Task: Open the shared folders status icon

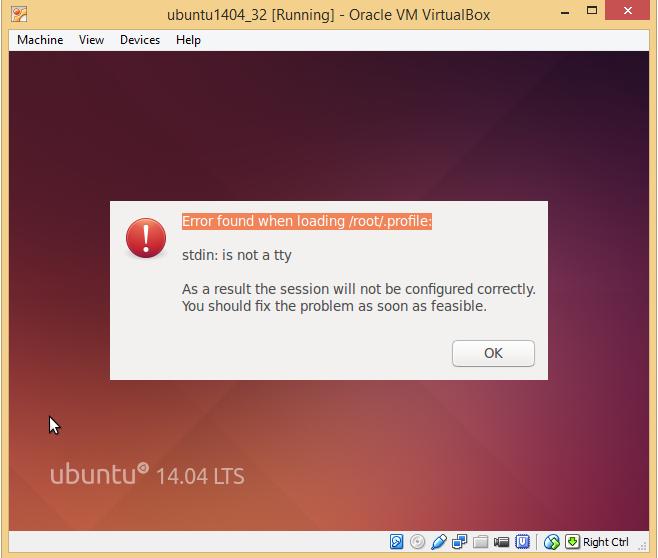Action: pyautogui.click(x=480, y=542)
